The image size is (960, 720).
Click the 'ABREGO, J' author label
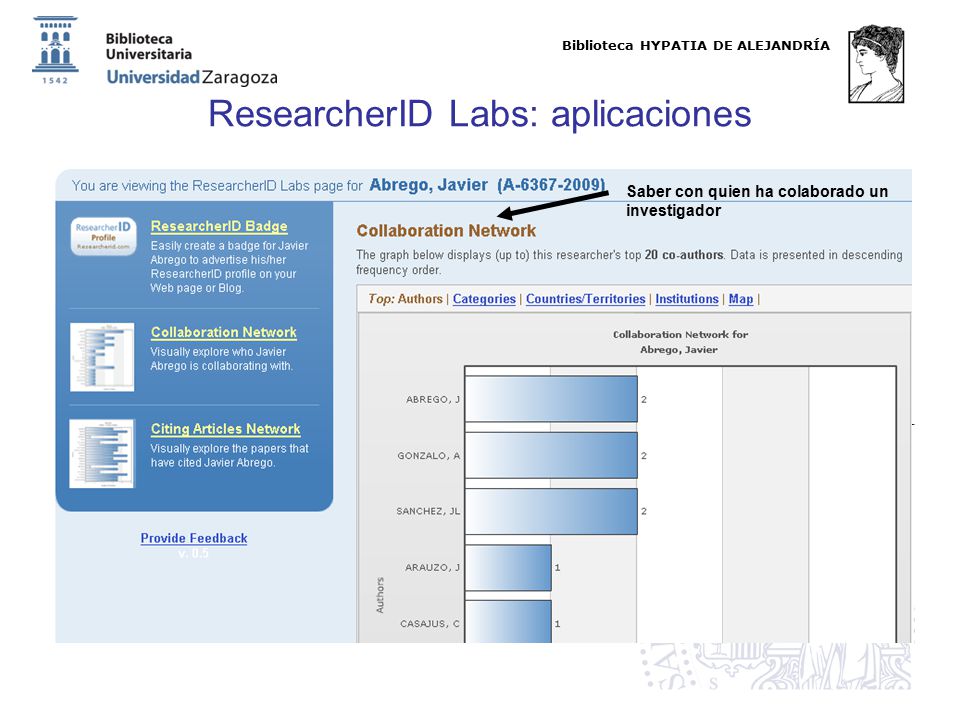[x=433, y=399]
